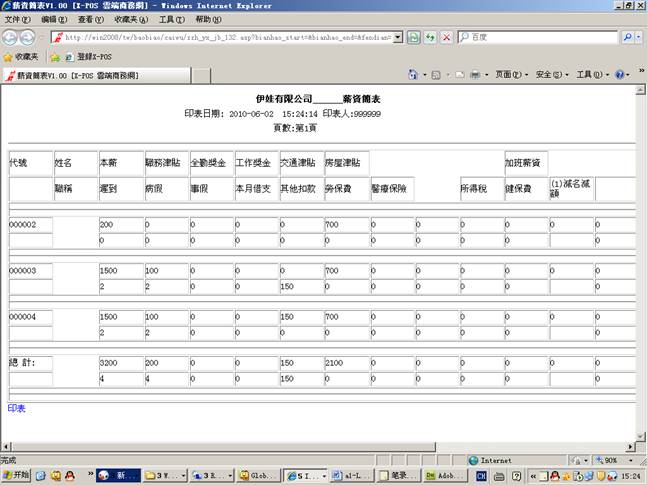This screenshot has height=485, width=647.
Task: Click the search magnifier icon
Action: [629, 37]
